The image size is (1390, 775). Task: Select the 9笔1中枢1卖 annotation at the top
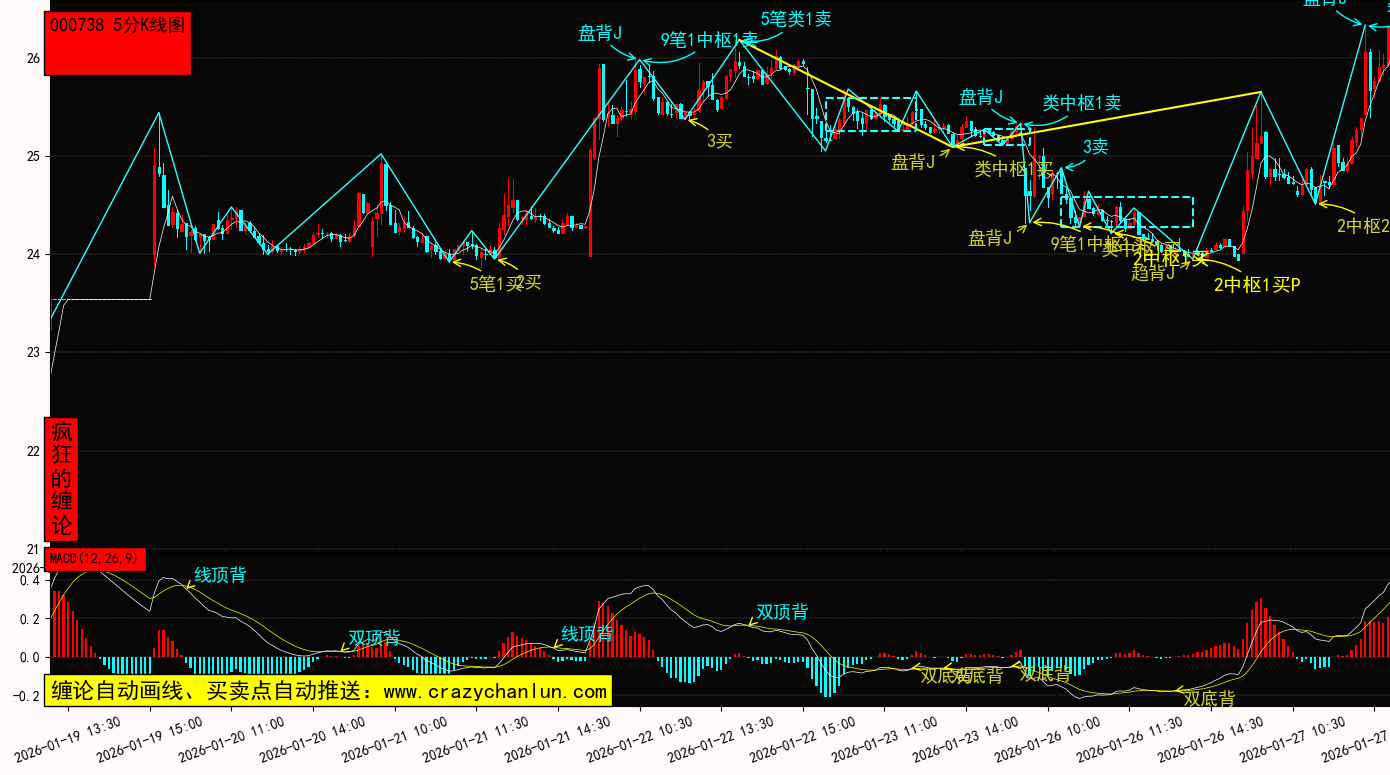point(708,40)
